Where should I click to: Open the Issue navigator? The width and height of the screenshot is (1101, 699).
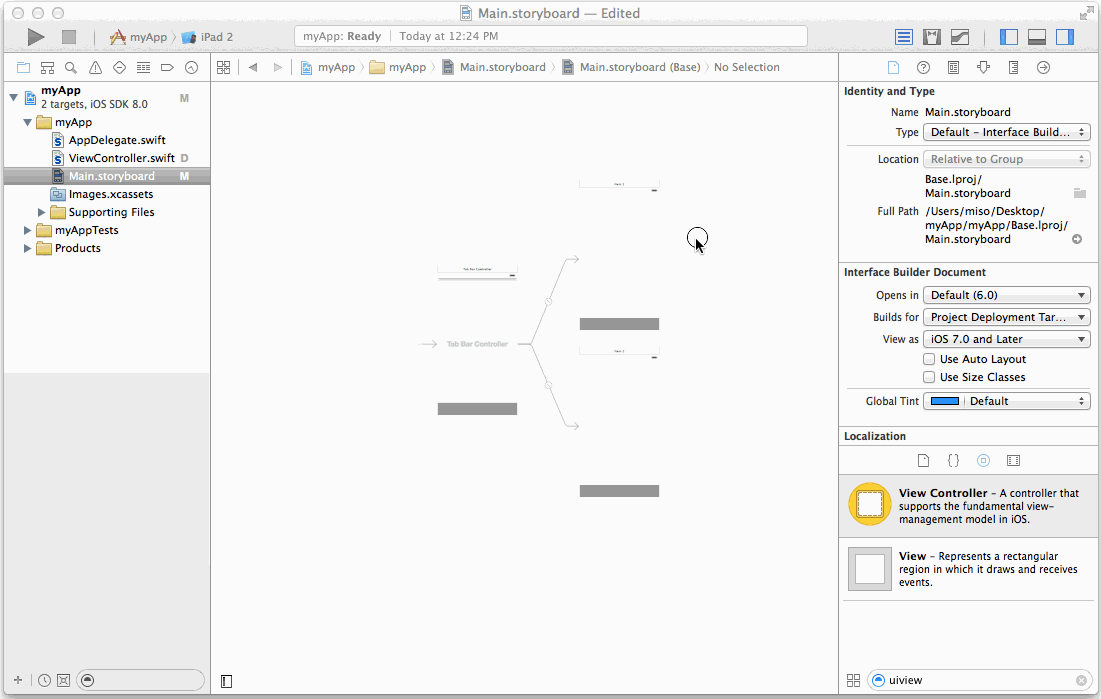tap(95, 67)
